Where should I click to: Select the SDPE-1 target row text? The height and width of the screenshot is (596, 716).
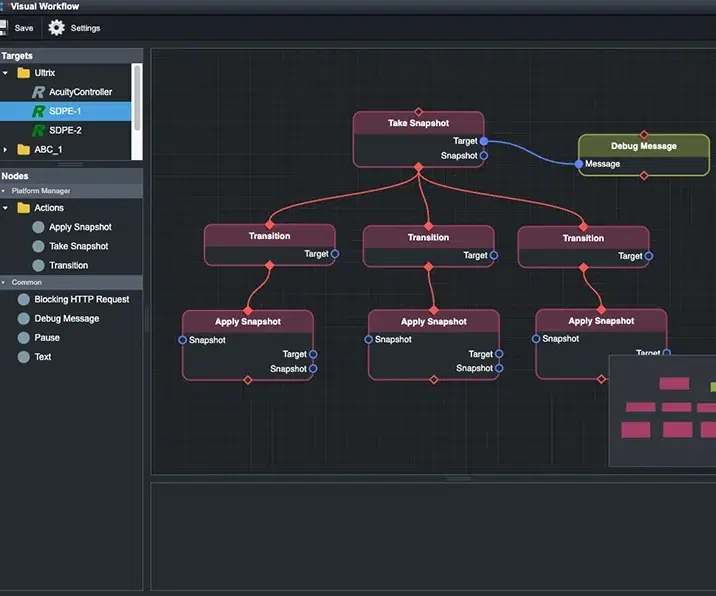tap(65, 111)
